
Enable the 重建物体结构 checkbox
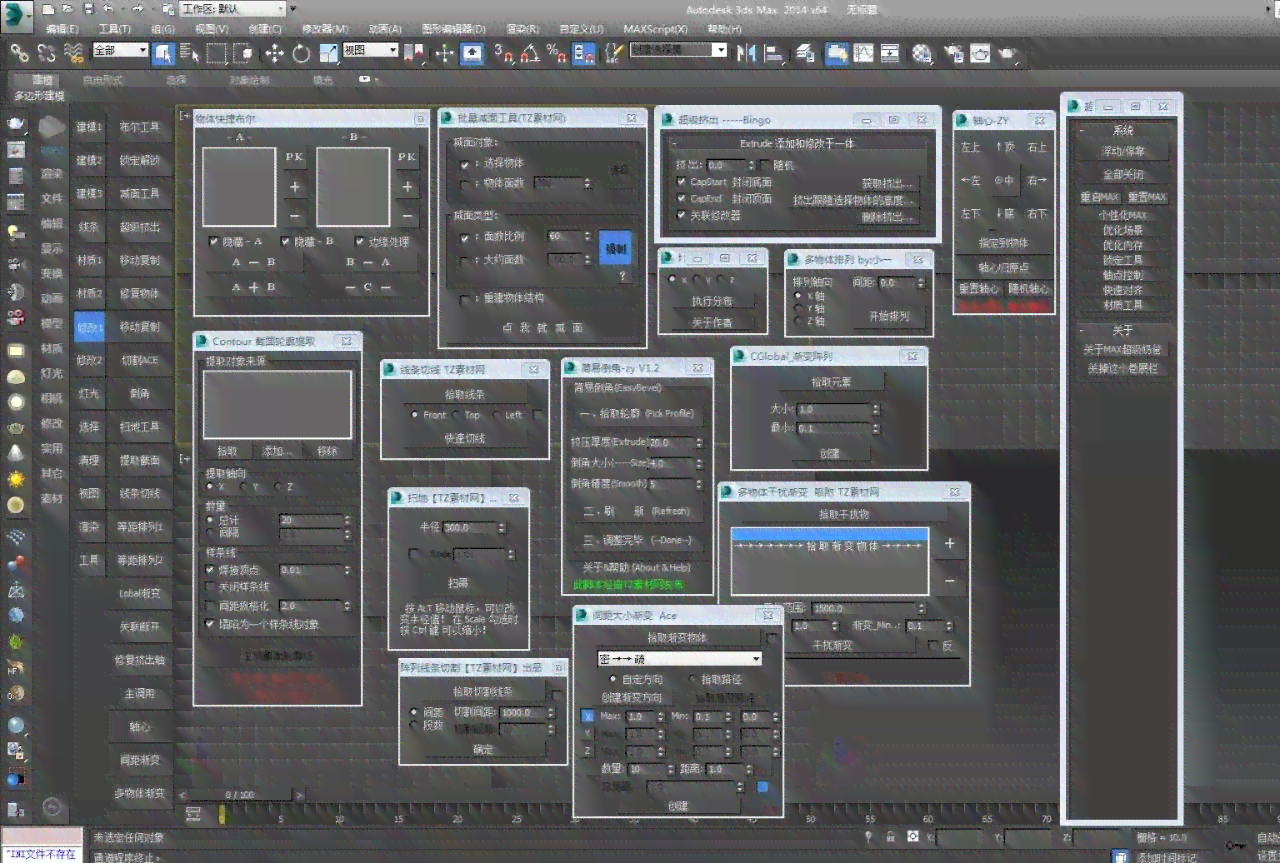[x=465, y=299]
